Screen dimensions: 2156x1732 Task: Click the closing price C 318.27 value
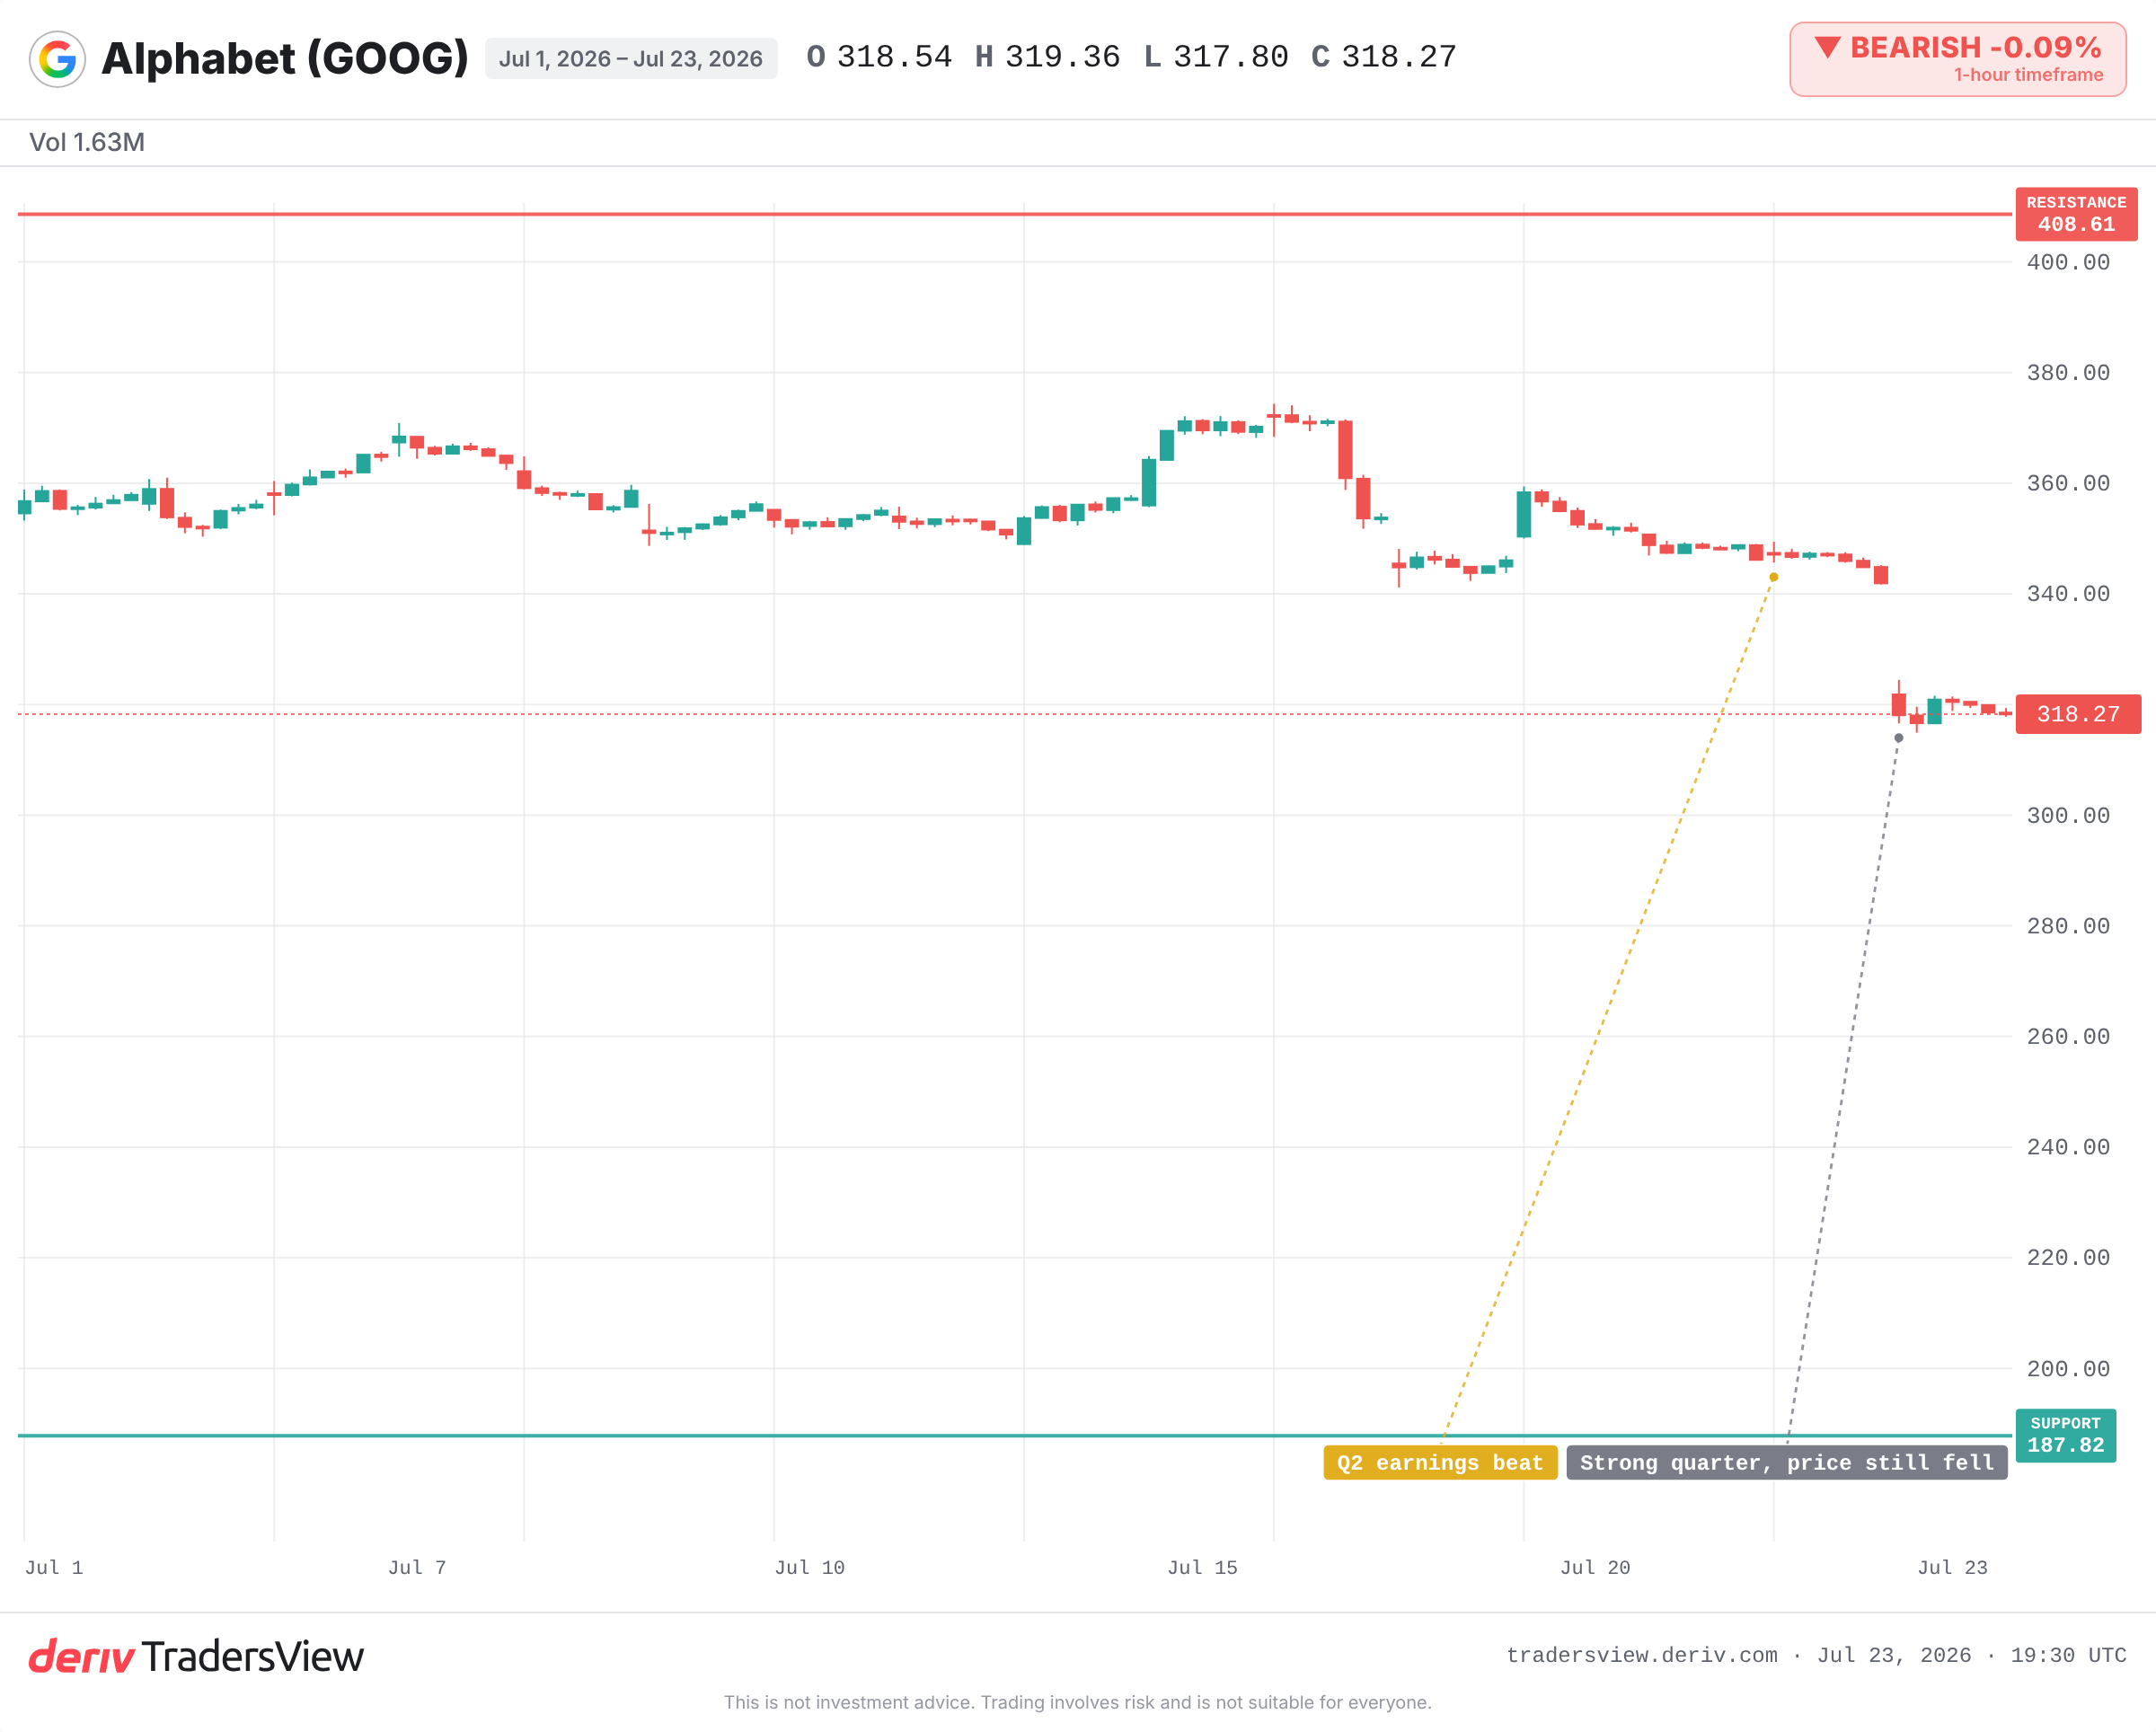[x=1384, y=57]
